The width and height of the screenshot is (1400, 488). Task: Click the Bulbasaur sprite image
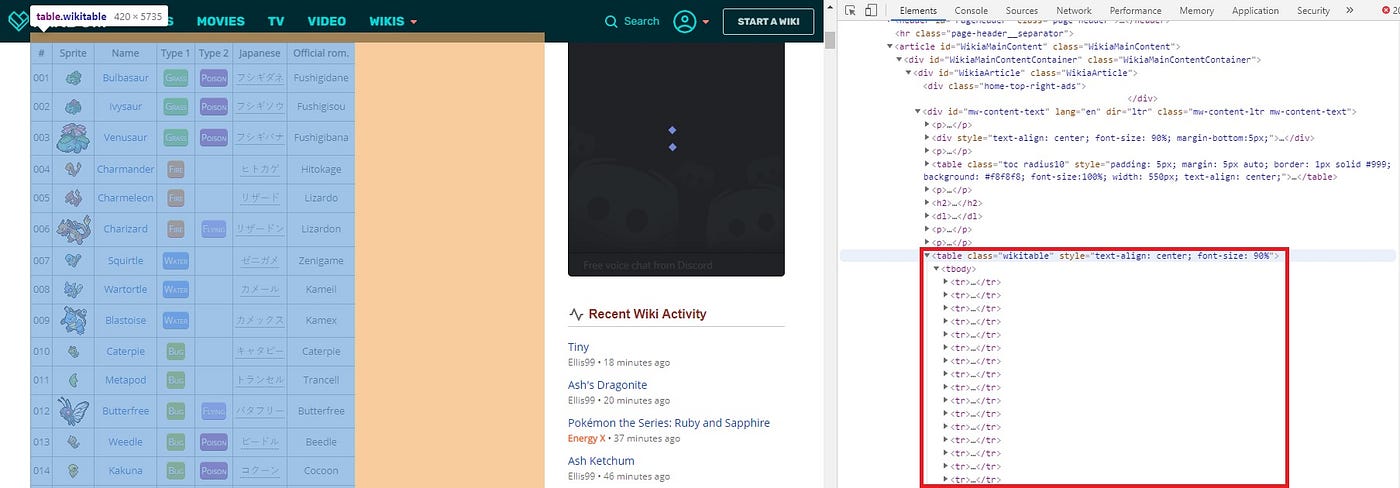pyautogui.click(x=73, y=78)
